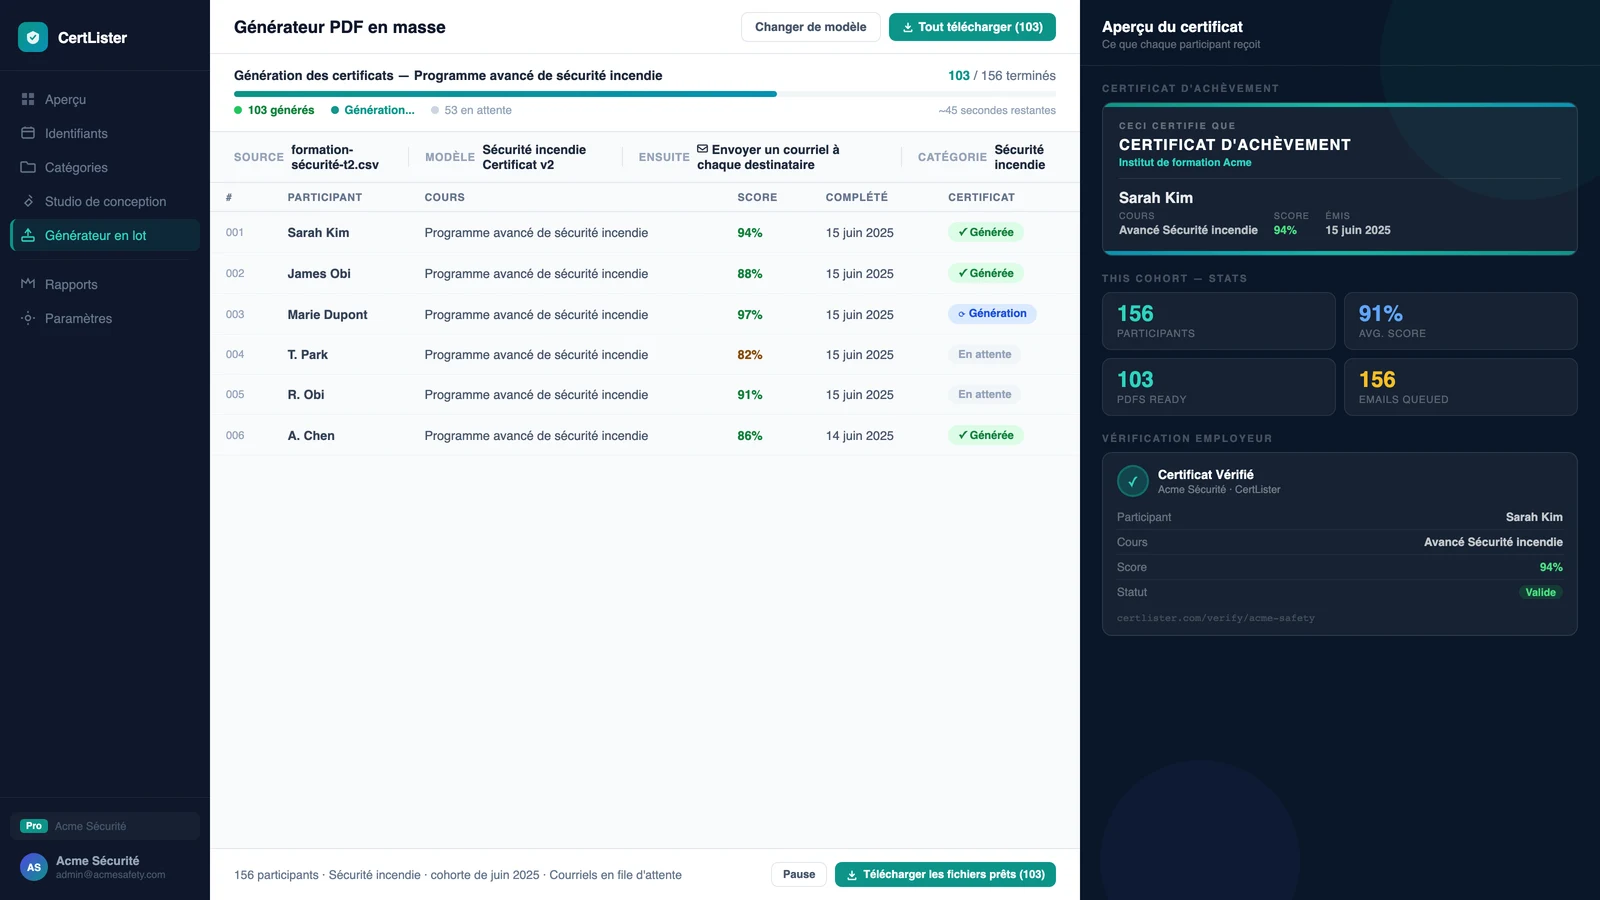
Task: Click the green 103 générés status dot
Action: tap(238, 110)
